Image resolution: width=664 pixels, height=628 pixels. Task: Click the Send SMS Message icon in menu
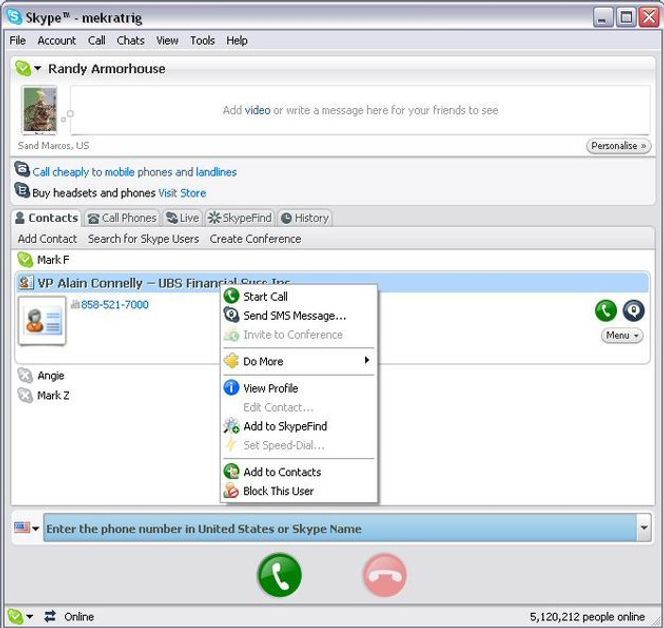[x=231, y=315]
